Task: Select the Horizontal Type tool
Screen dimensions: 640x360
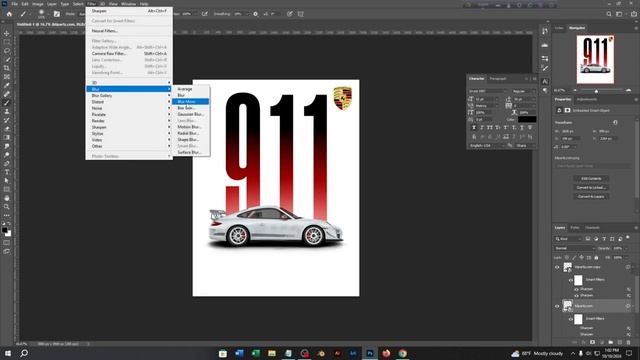Action: [x=7, y=172]
